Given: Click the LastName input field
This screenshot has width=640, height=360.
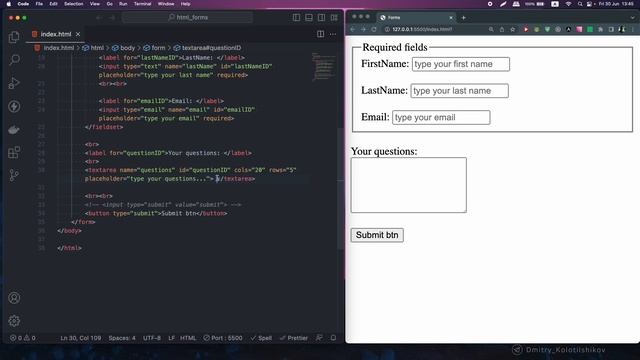Looking at the screenshot, I should (460, 91).
